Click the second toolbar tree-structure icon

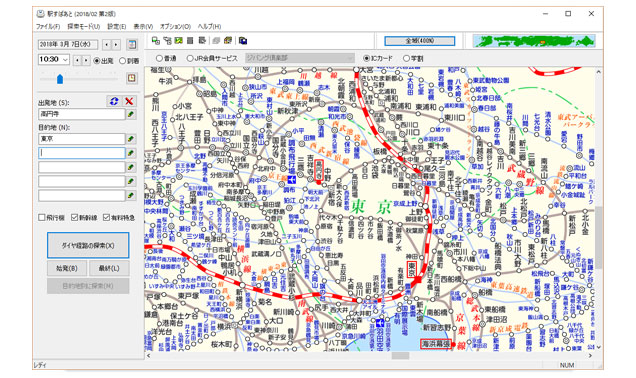point(167,41)
